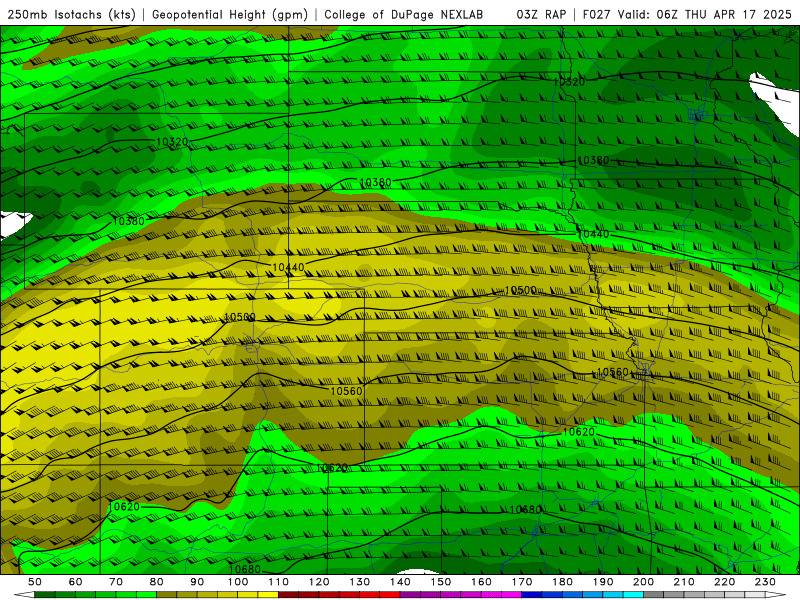Select the "06Z THU APR 17 2025" valid time
Viewport: 800px width, 600px height.
(724, 15)
